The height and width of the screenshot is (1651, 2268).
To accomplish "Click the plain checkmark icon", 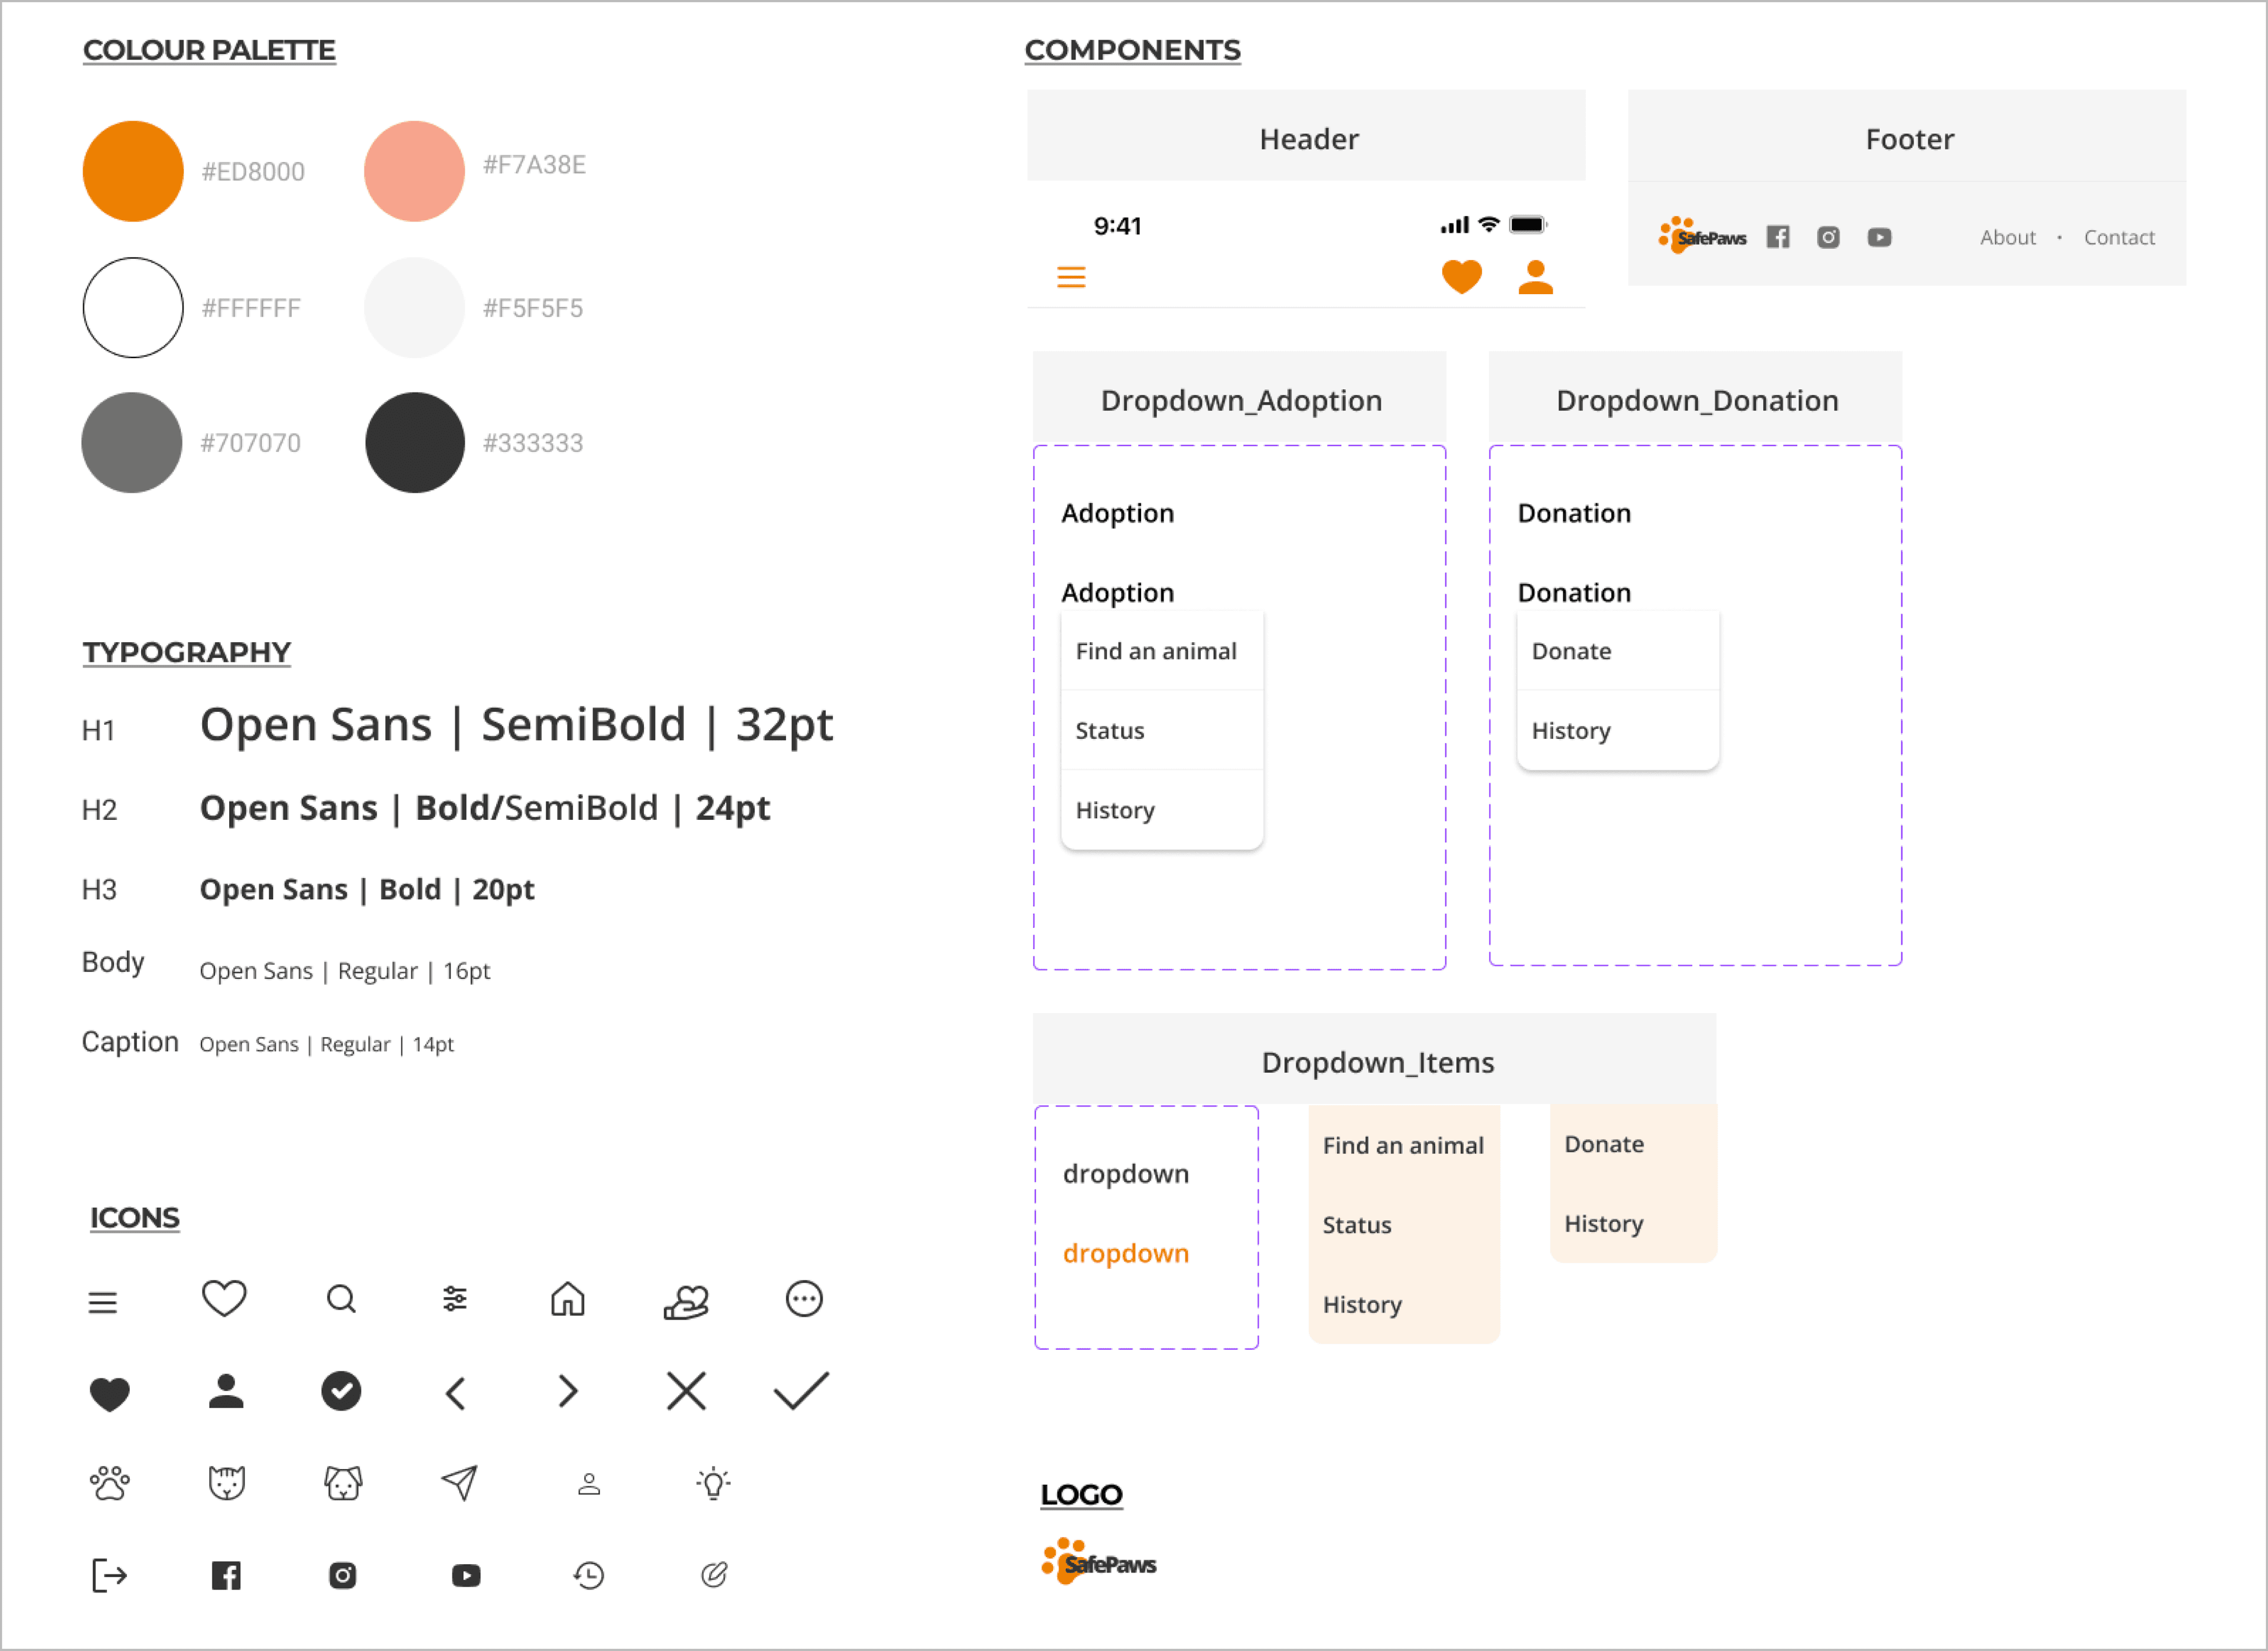I will click(802, 1390).
